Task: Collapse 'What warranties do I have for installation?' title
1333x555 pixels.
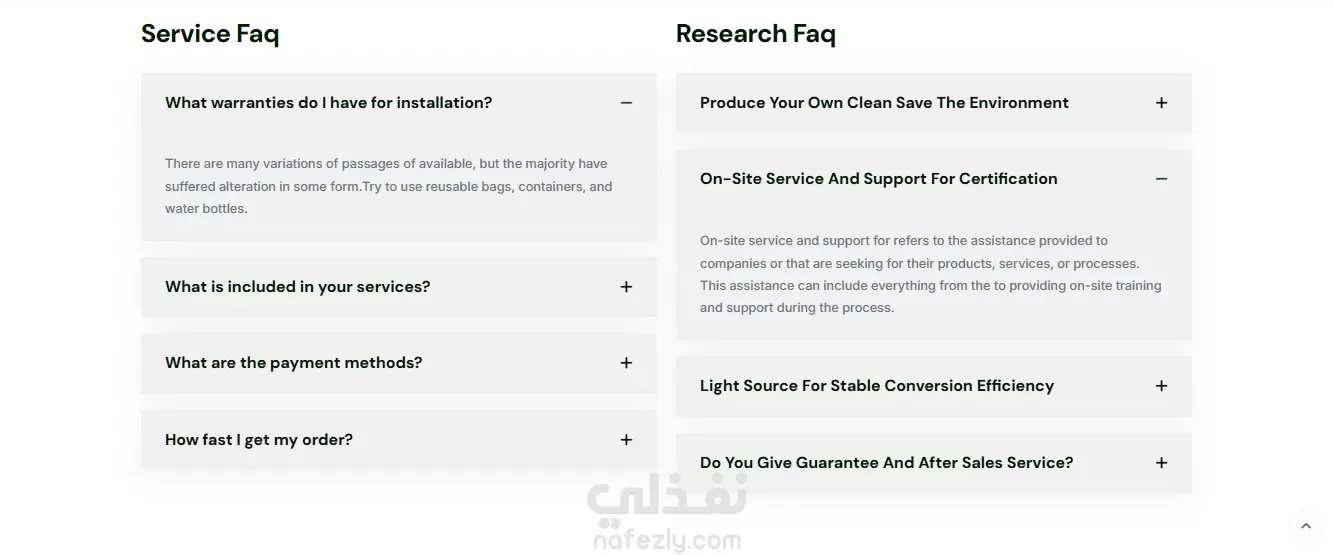Action: pos(328,103)
